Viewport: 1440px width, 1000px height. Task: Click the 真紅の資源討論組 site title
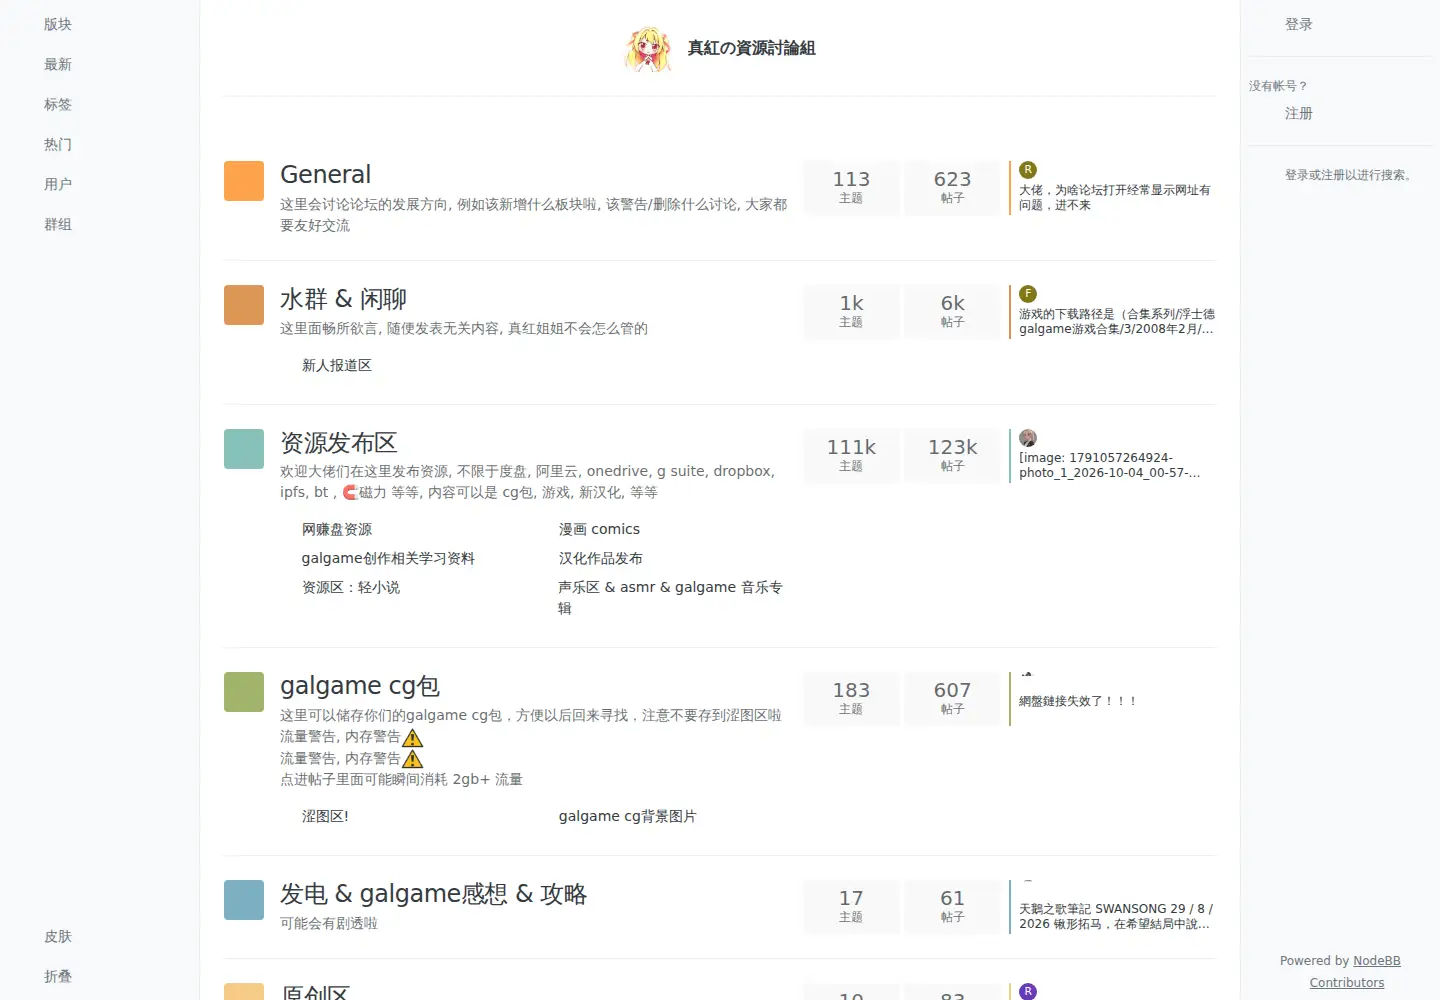751,48
